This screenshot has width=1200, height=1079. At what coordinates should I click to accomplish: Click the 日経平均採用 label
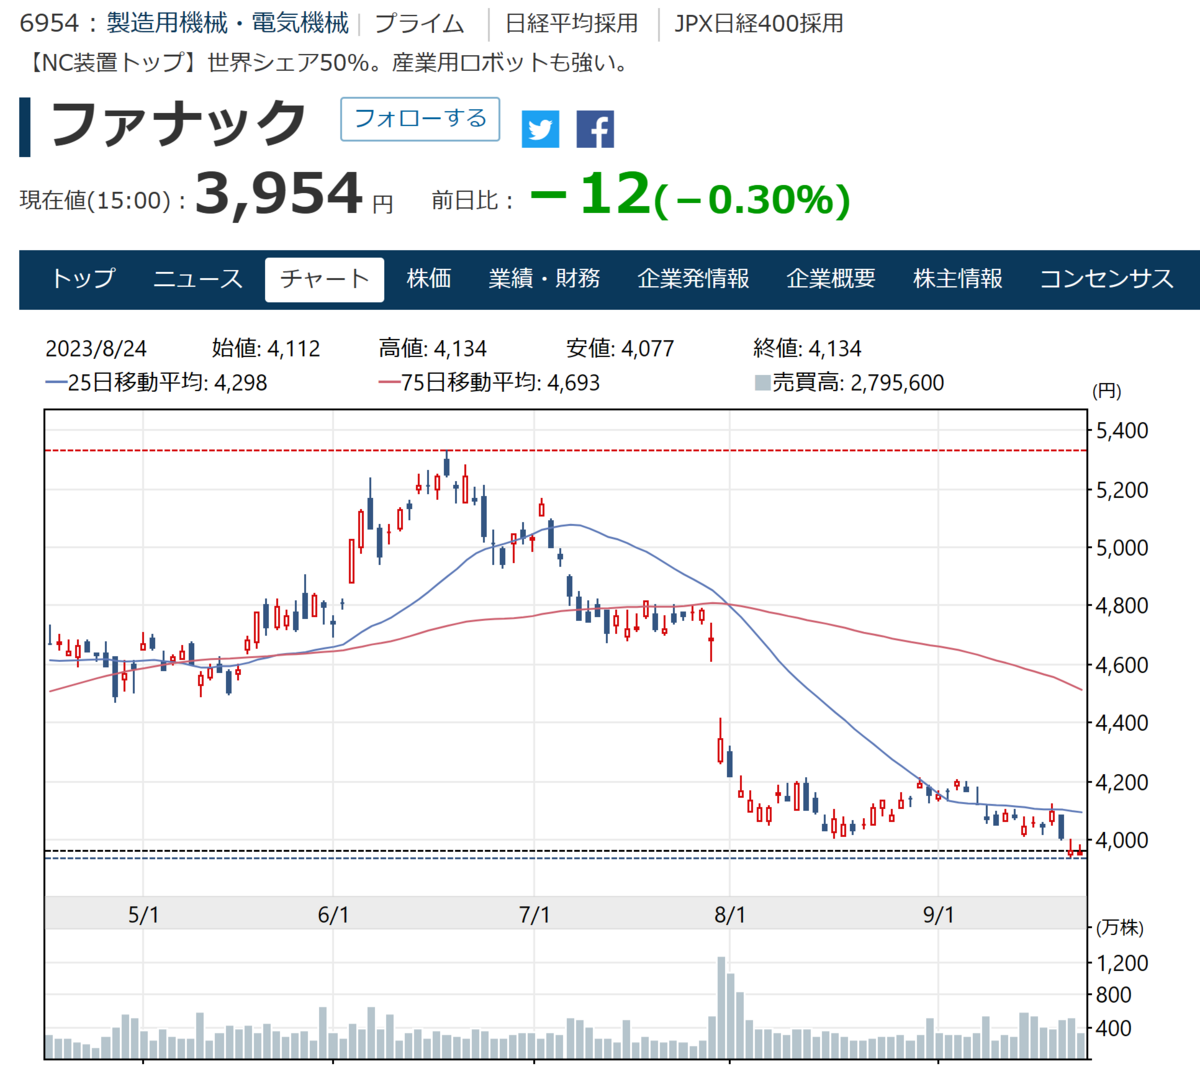[x=571, y=23]
